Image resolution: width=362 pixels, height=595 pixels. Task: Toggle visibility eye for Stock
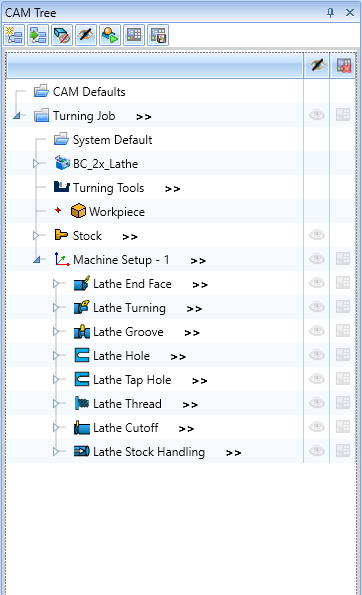[x=317, y=235]
